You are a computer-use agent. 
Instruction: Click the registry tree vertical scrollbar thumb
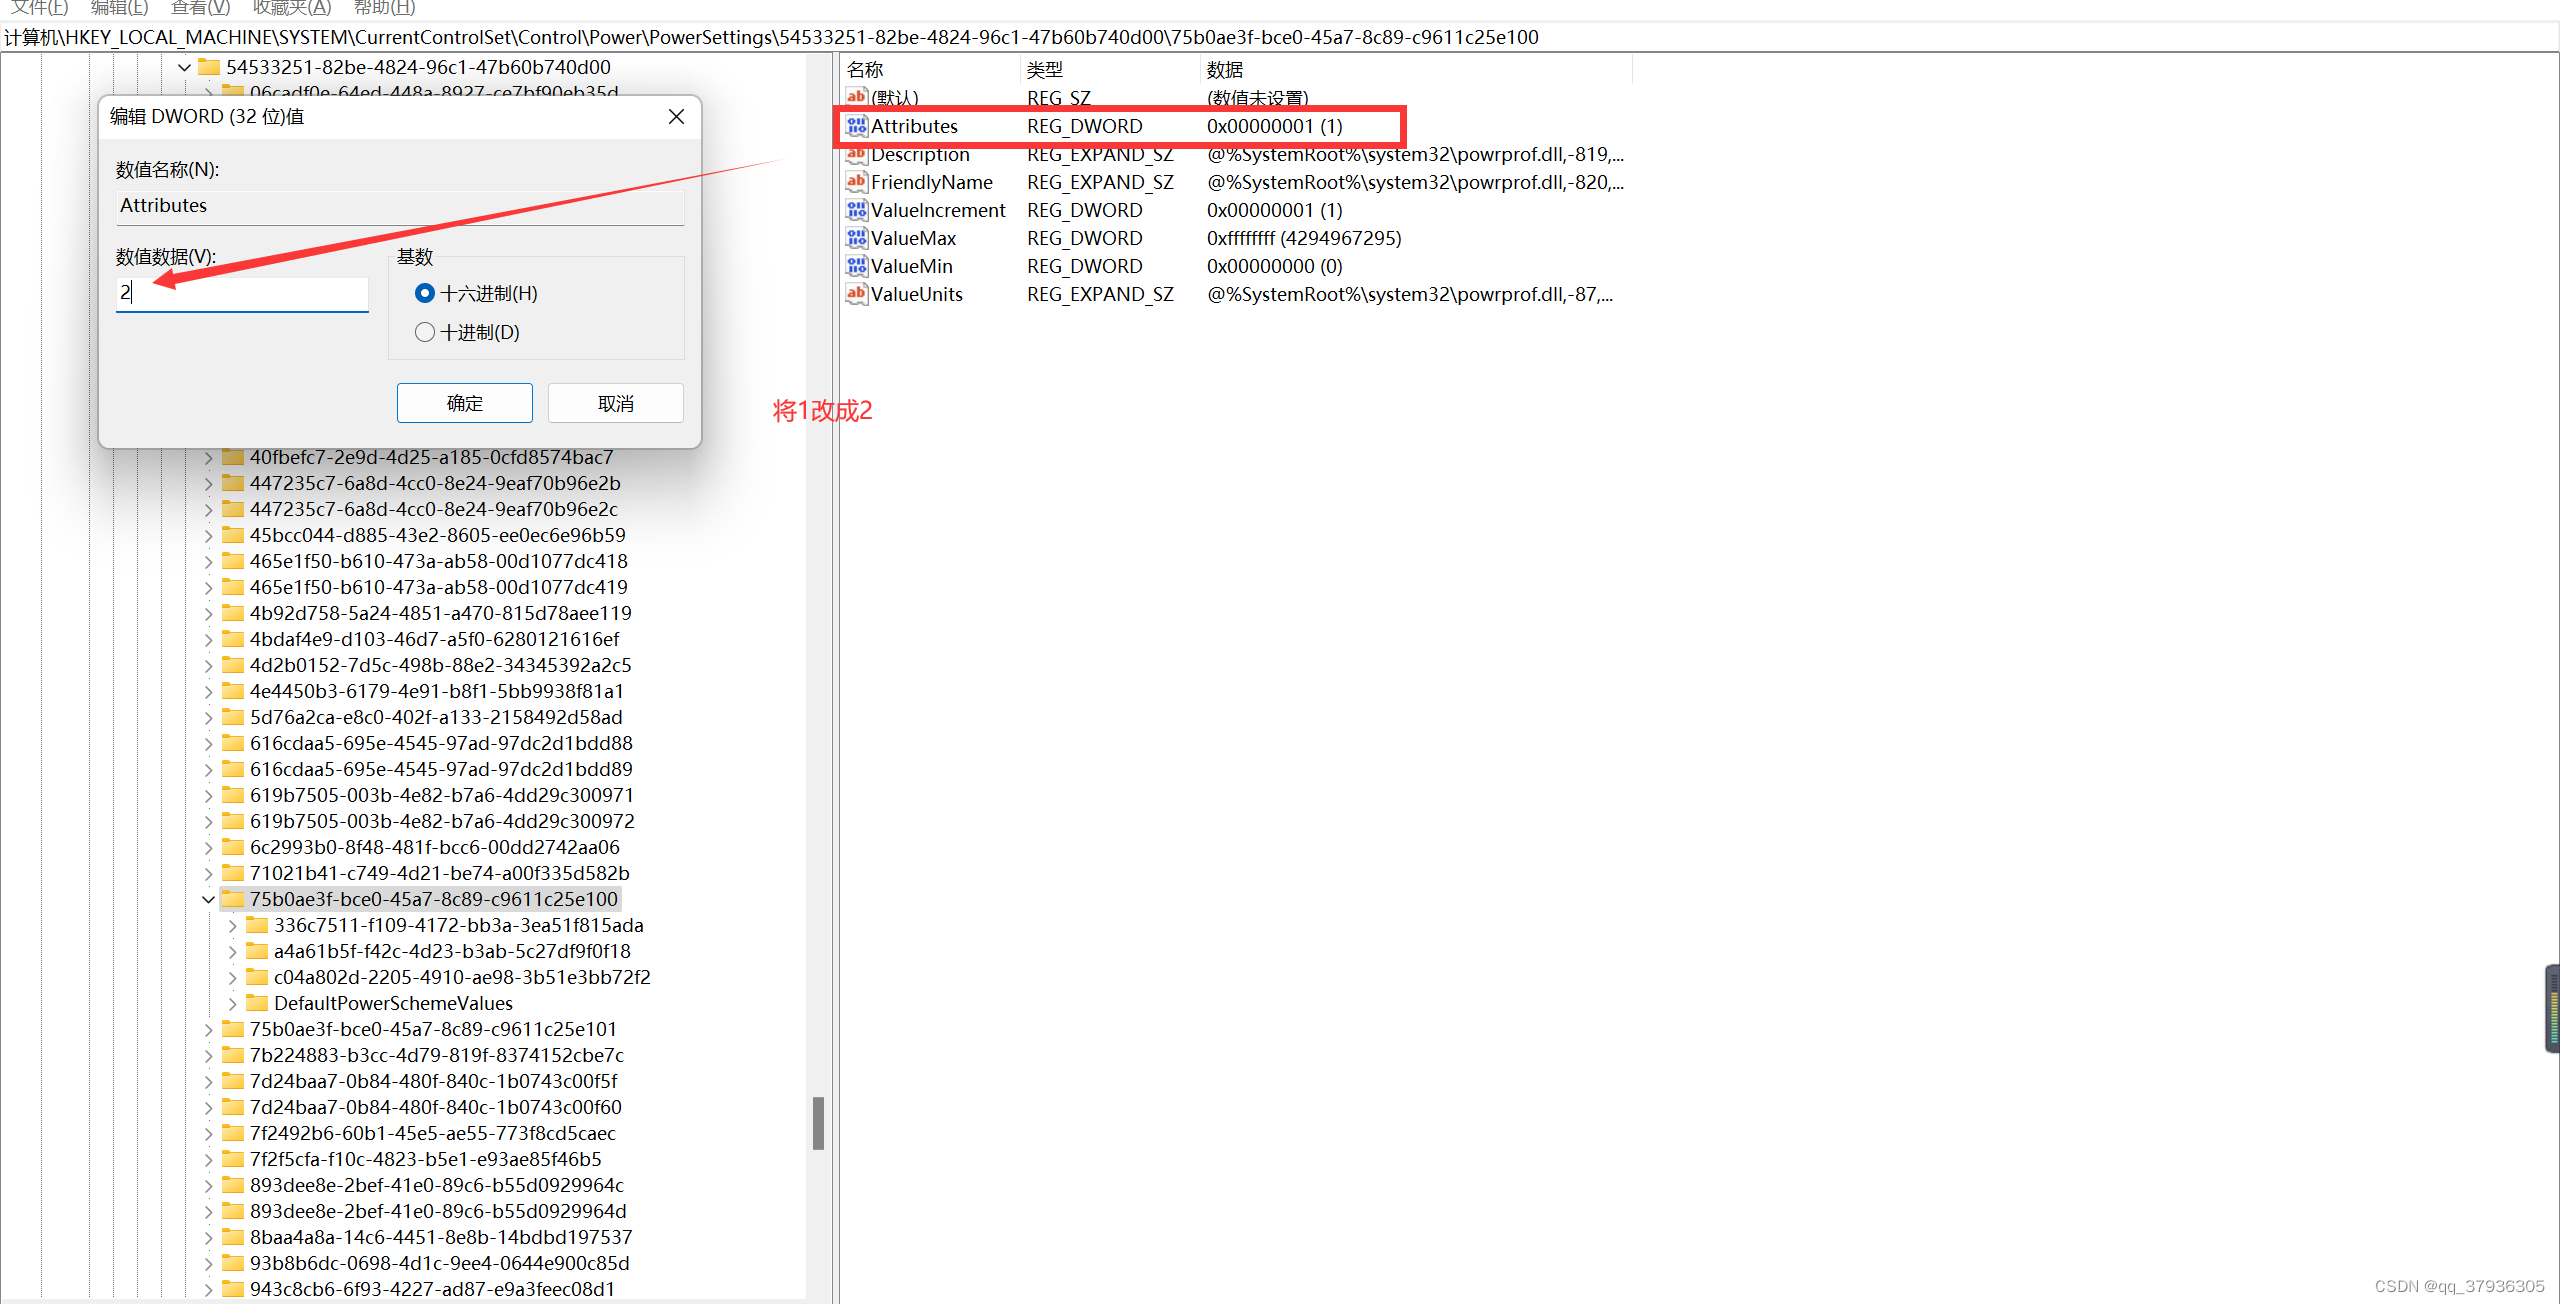click(818, 1123)
